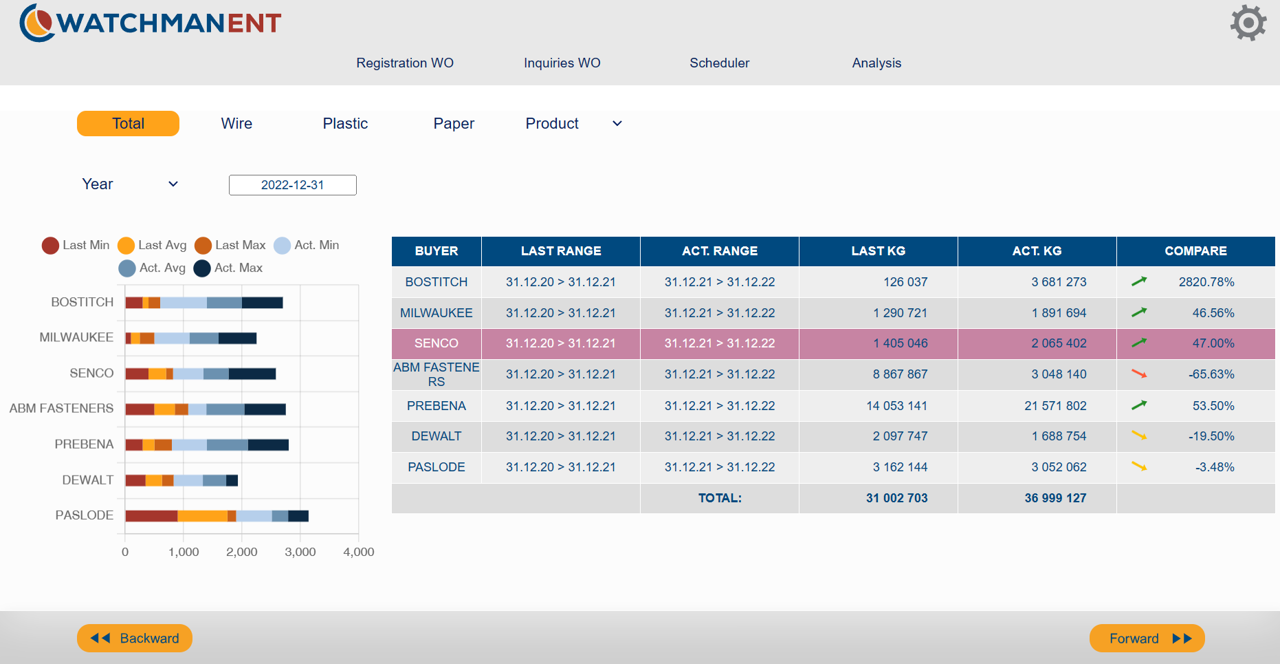Click the DEWALT stacked bar in chart
This screenshot has width=1280, height=664.
click(x=181, y=480)
